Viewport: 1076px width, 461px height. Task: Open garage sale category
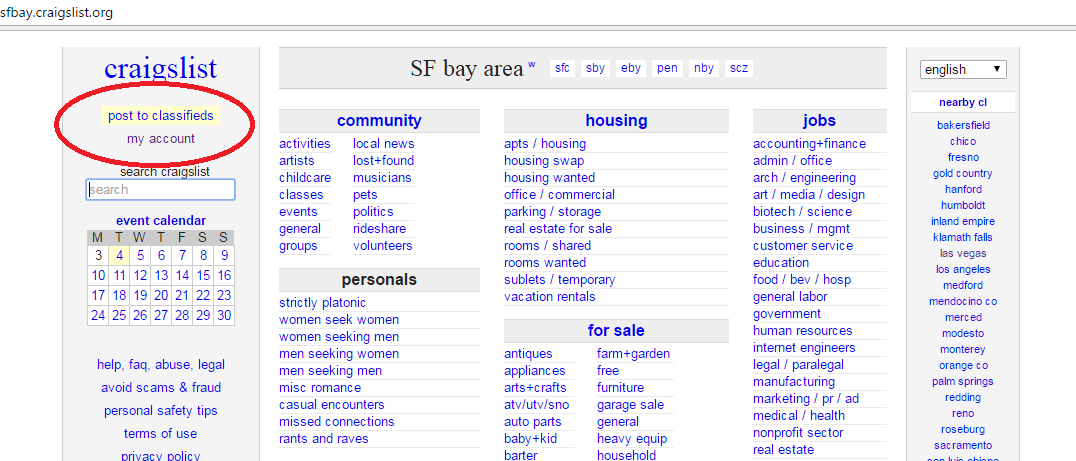[x=631, y=405]
